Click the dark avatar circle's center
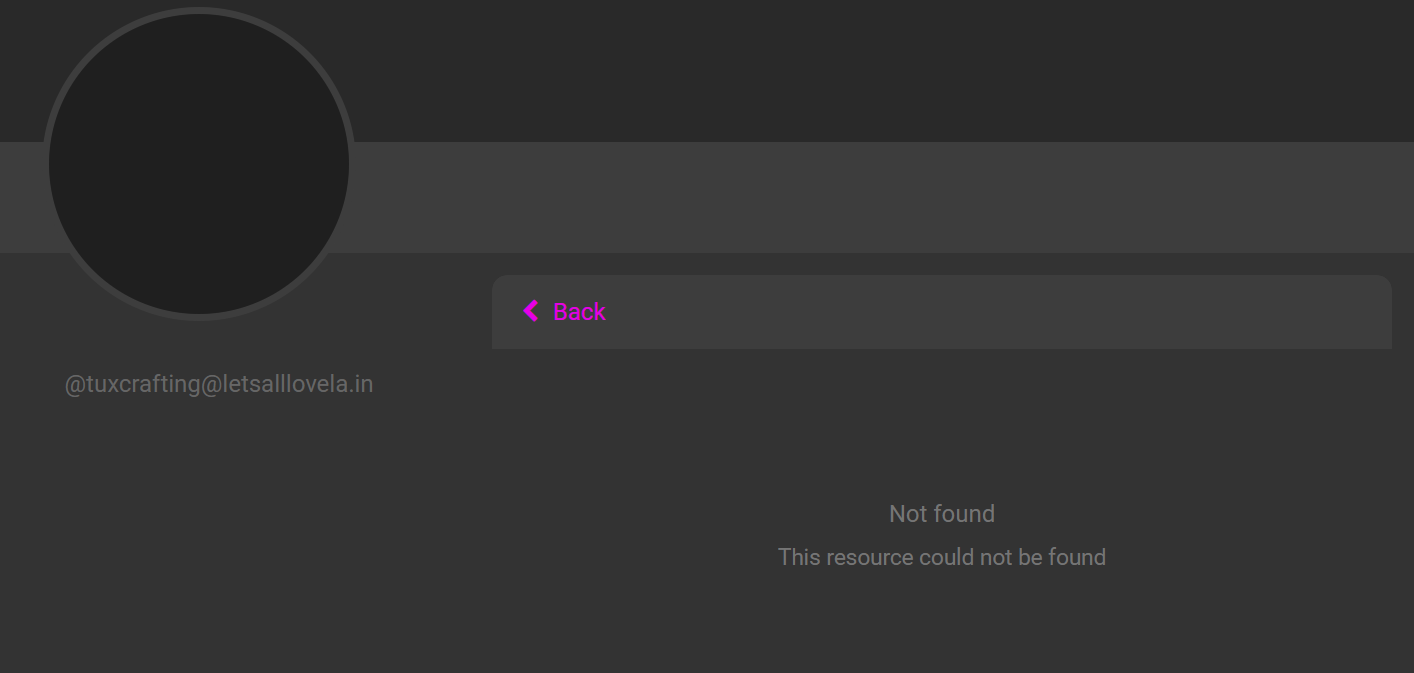The height and width of the screenshot is (673, 1414). [x=199, y=164]
